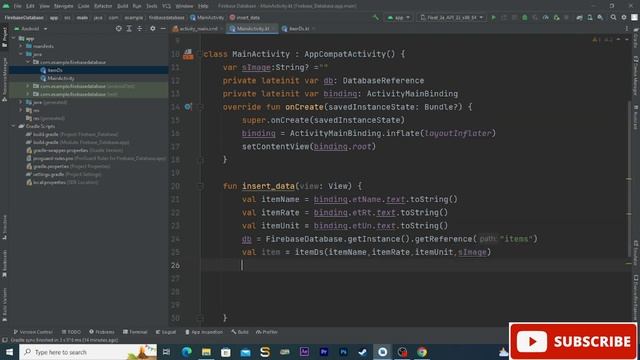Toggle Bookmarks side tool window

click(x=4, y=264)
